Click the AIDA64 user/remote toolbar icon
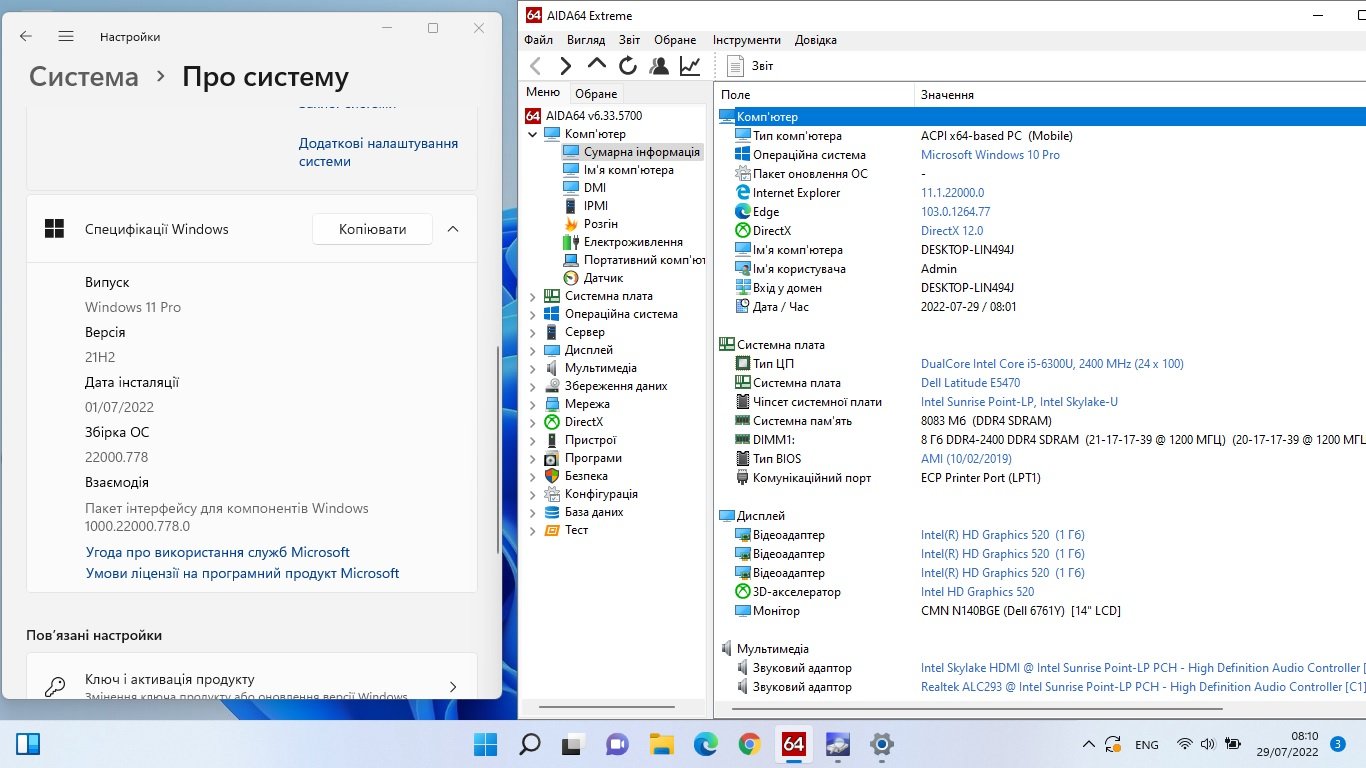Screen dimensions: 1366x768 coord(659,66)
